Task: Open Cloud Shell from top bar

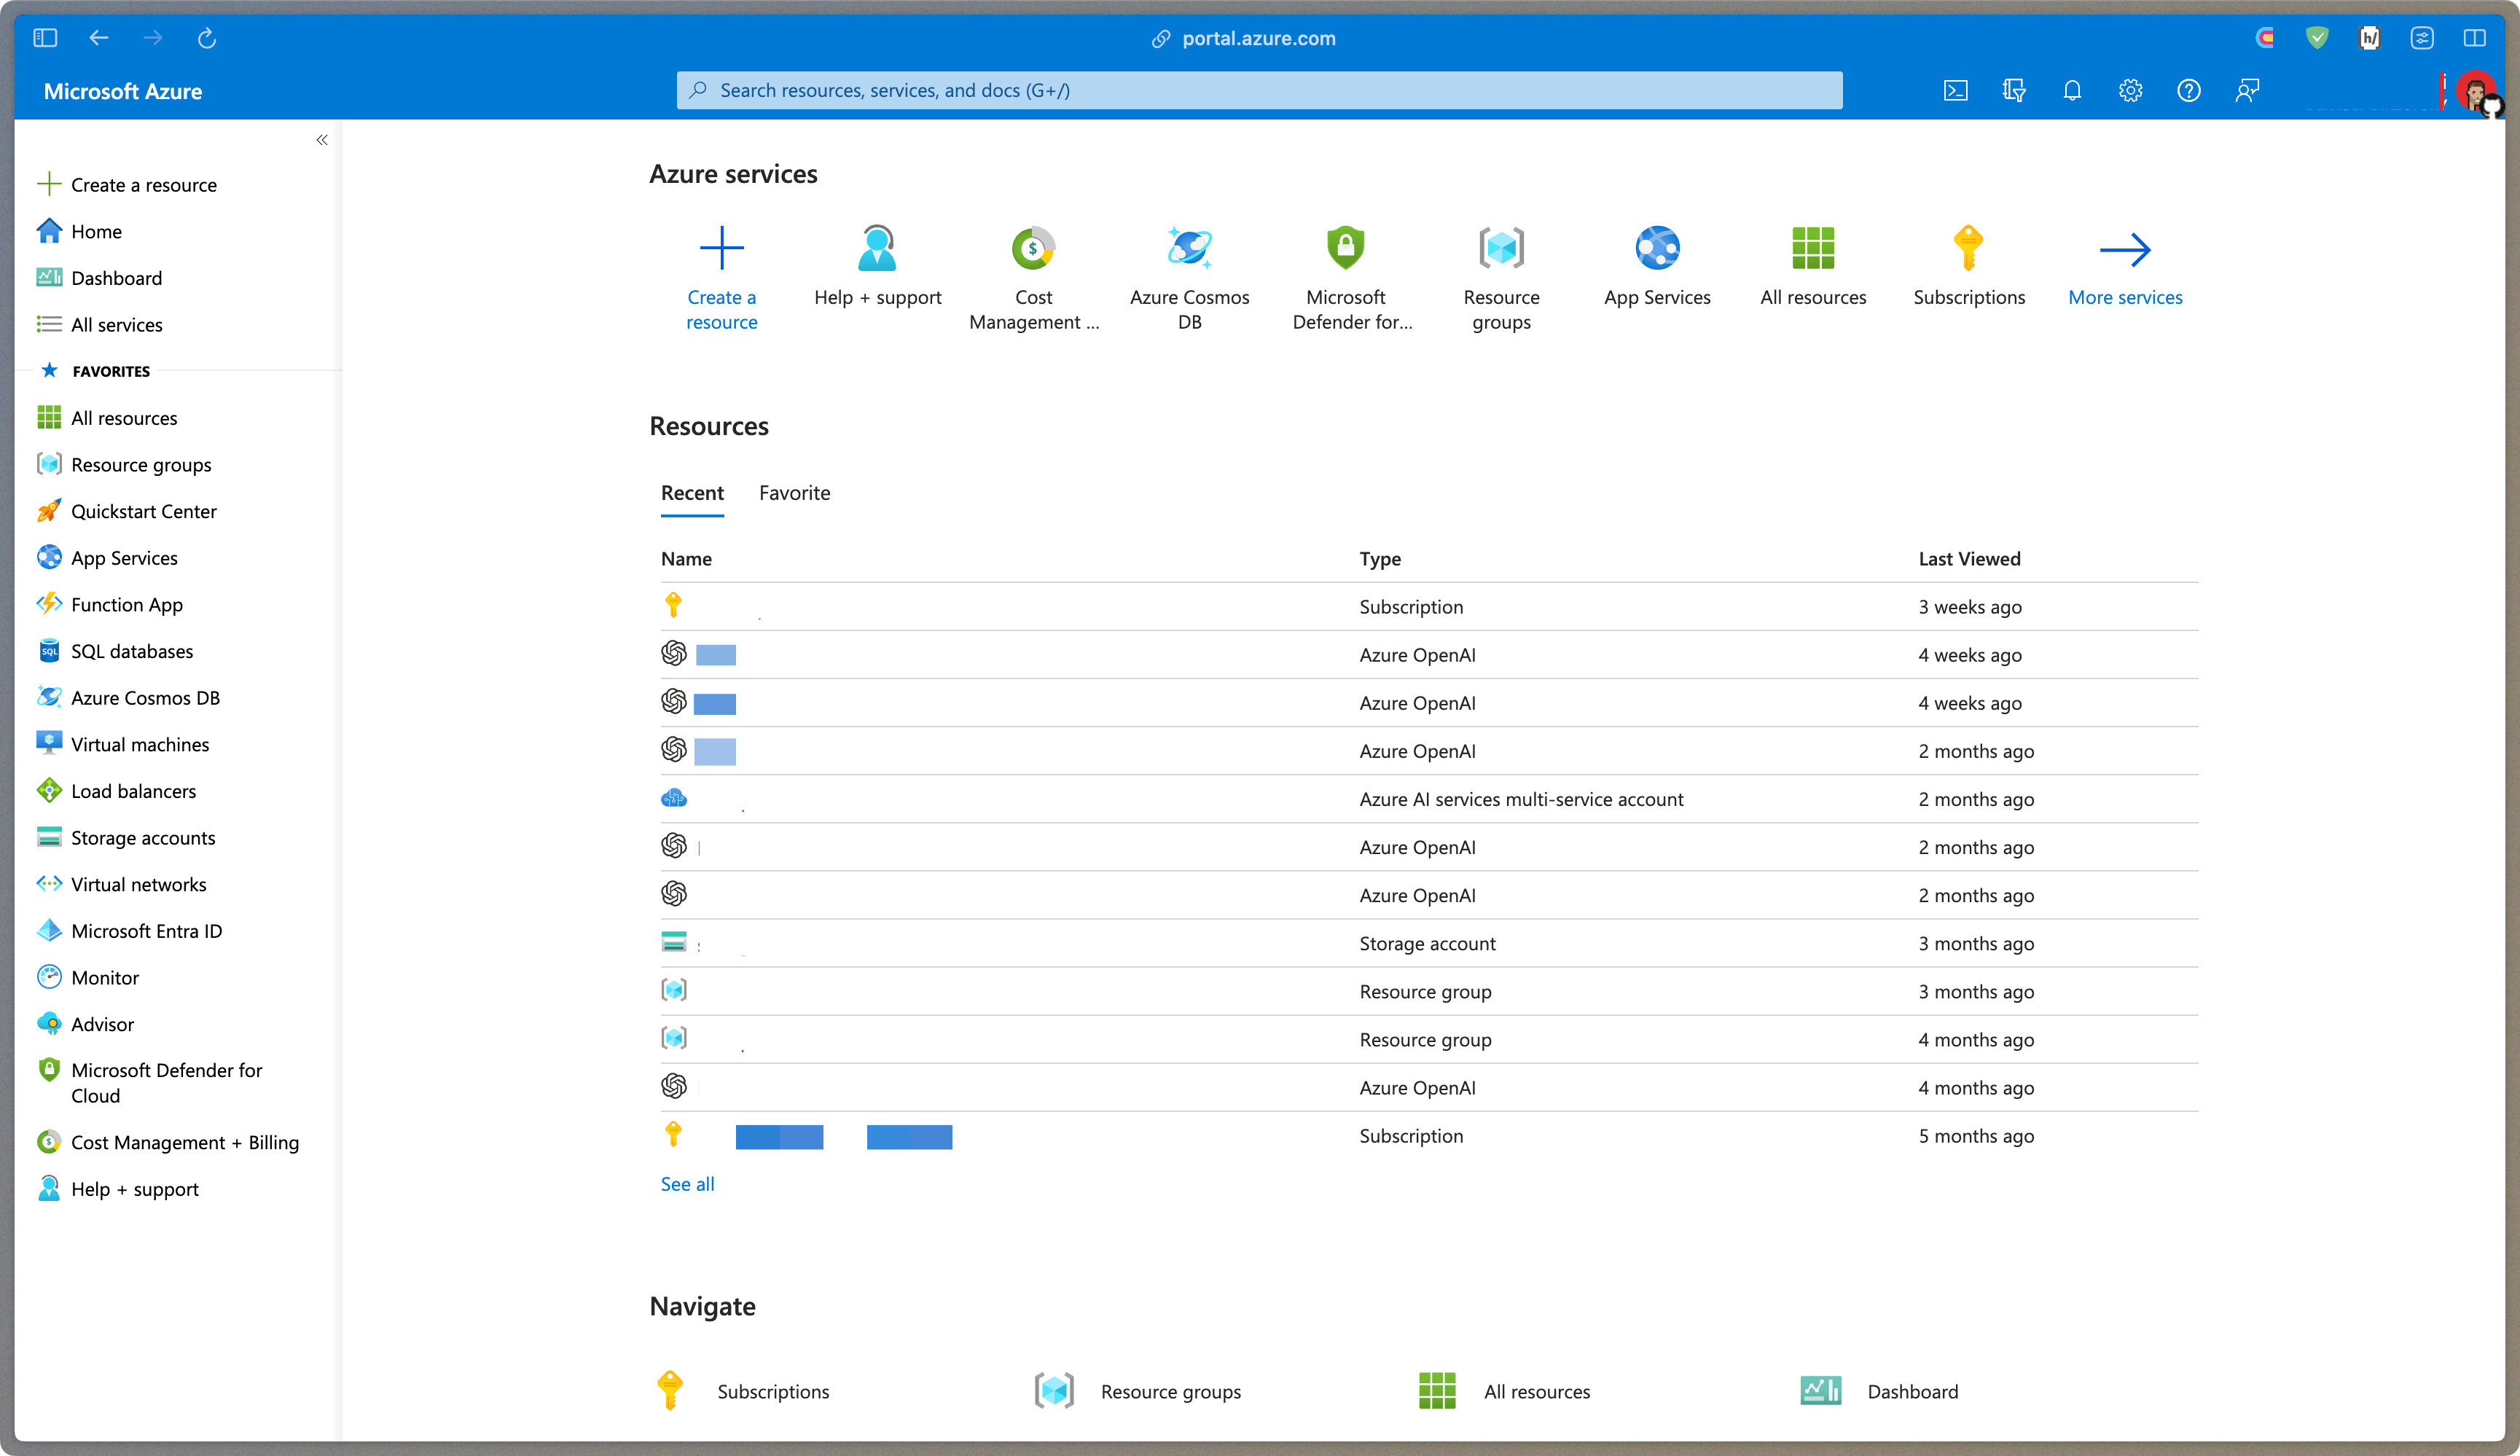Action: pyautogui.click(x=1955, y=91)
